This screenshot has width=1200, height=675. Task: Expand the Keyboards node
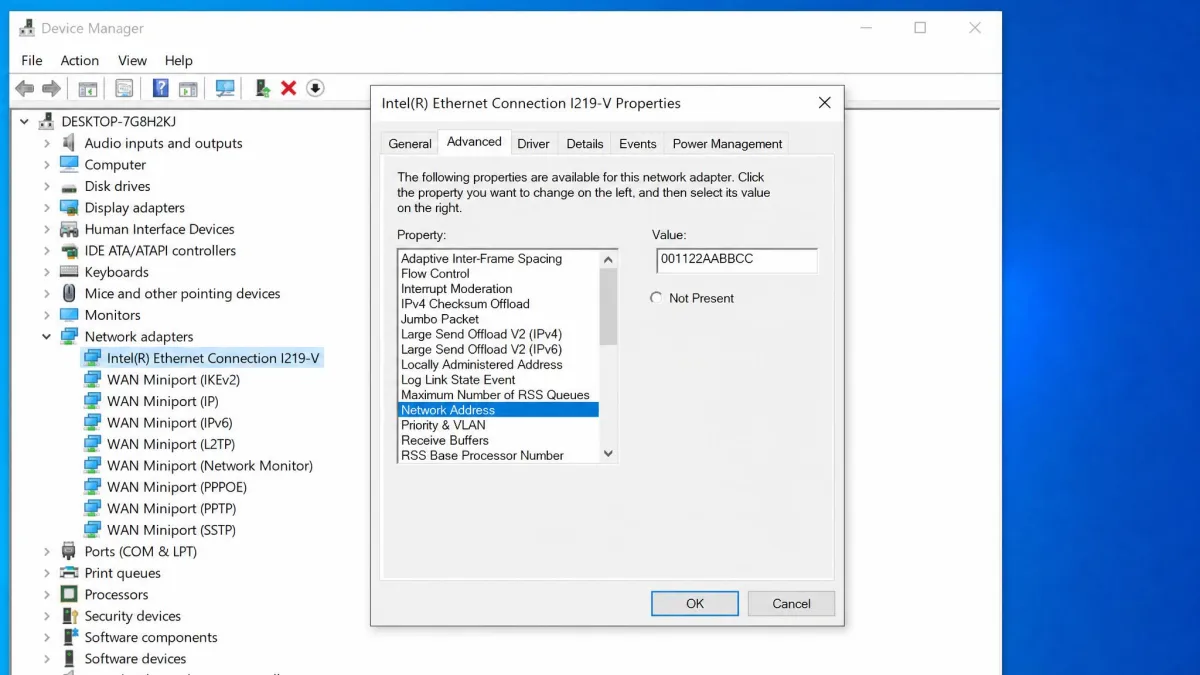(x=46, y=272)
